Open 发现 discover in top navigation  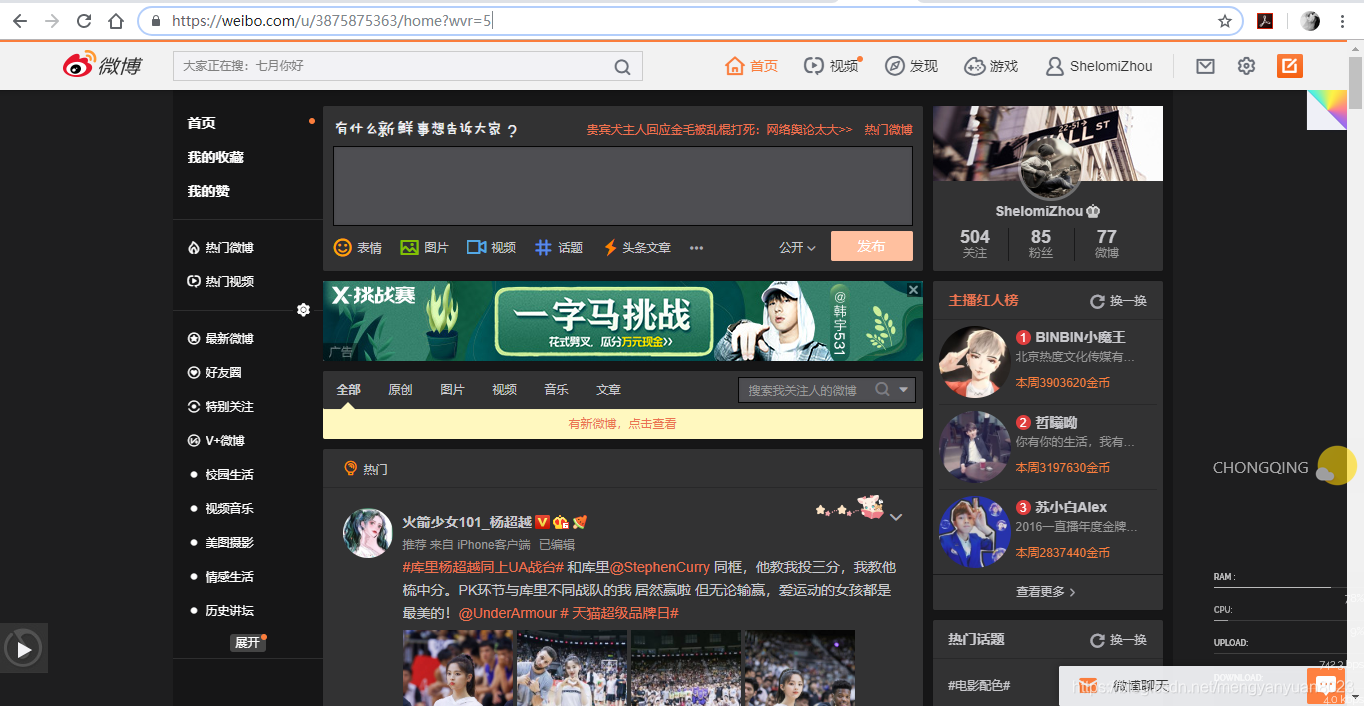(912, 66)
